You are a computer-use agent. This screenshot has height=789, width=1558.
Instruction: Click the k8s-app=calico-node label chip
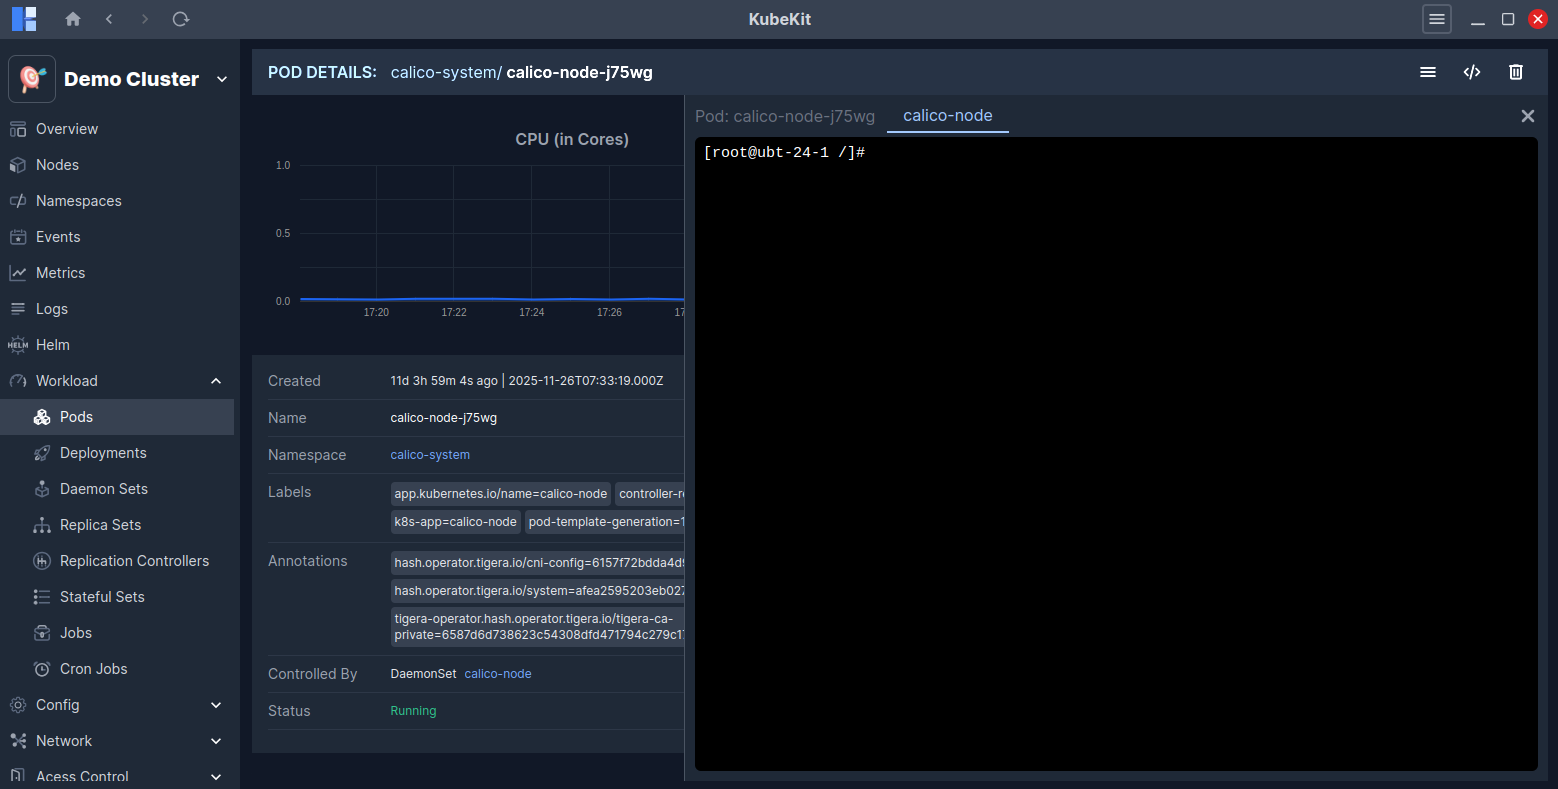(x=455, y=522)
